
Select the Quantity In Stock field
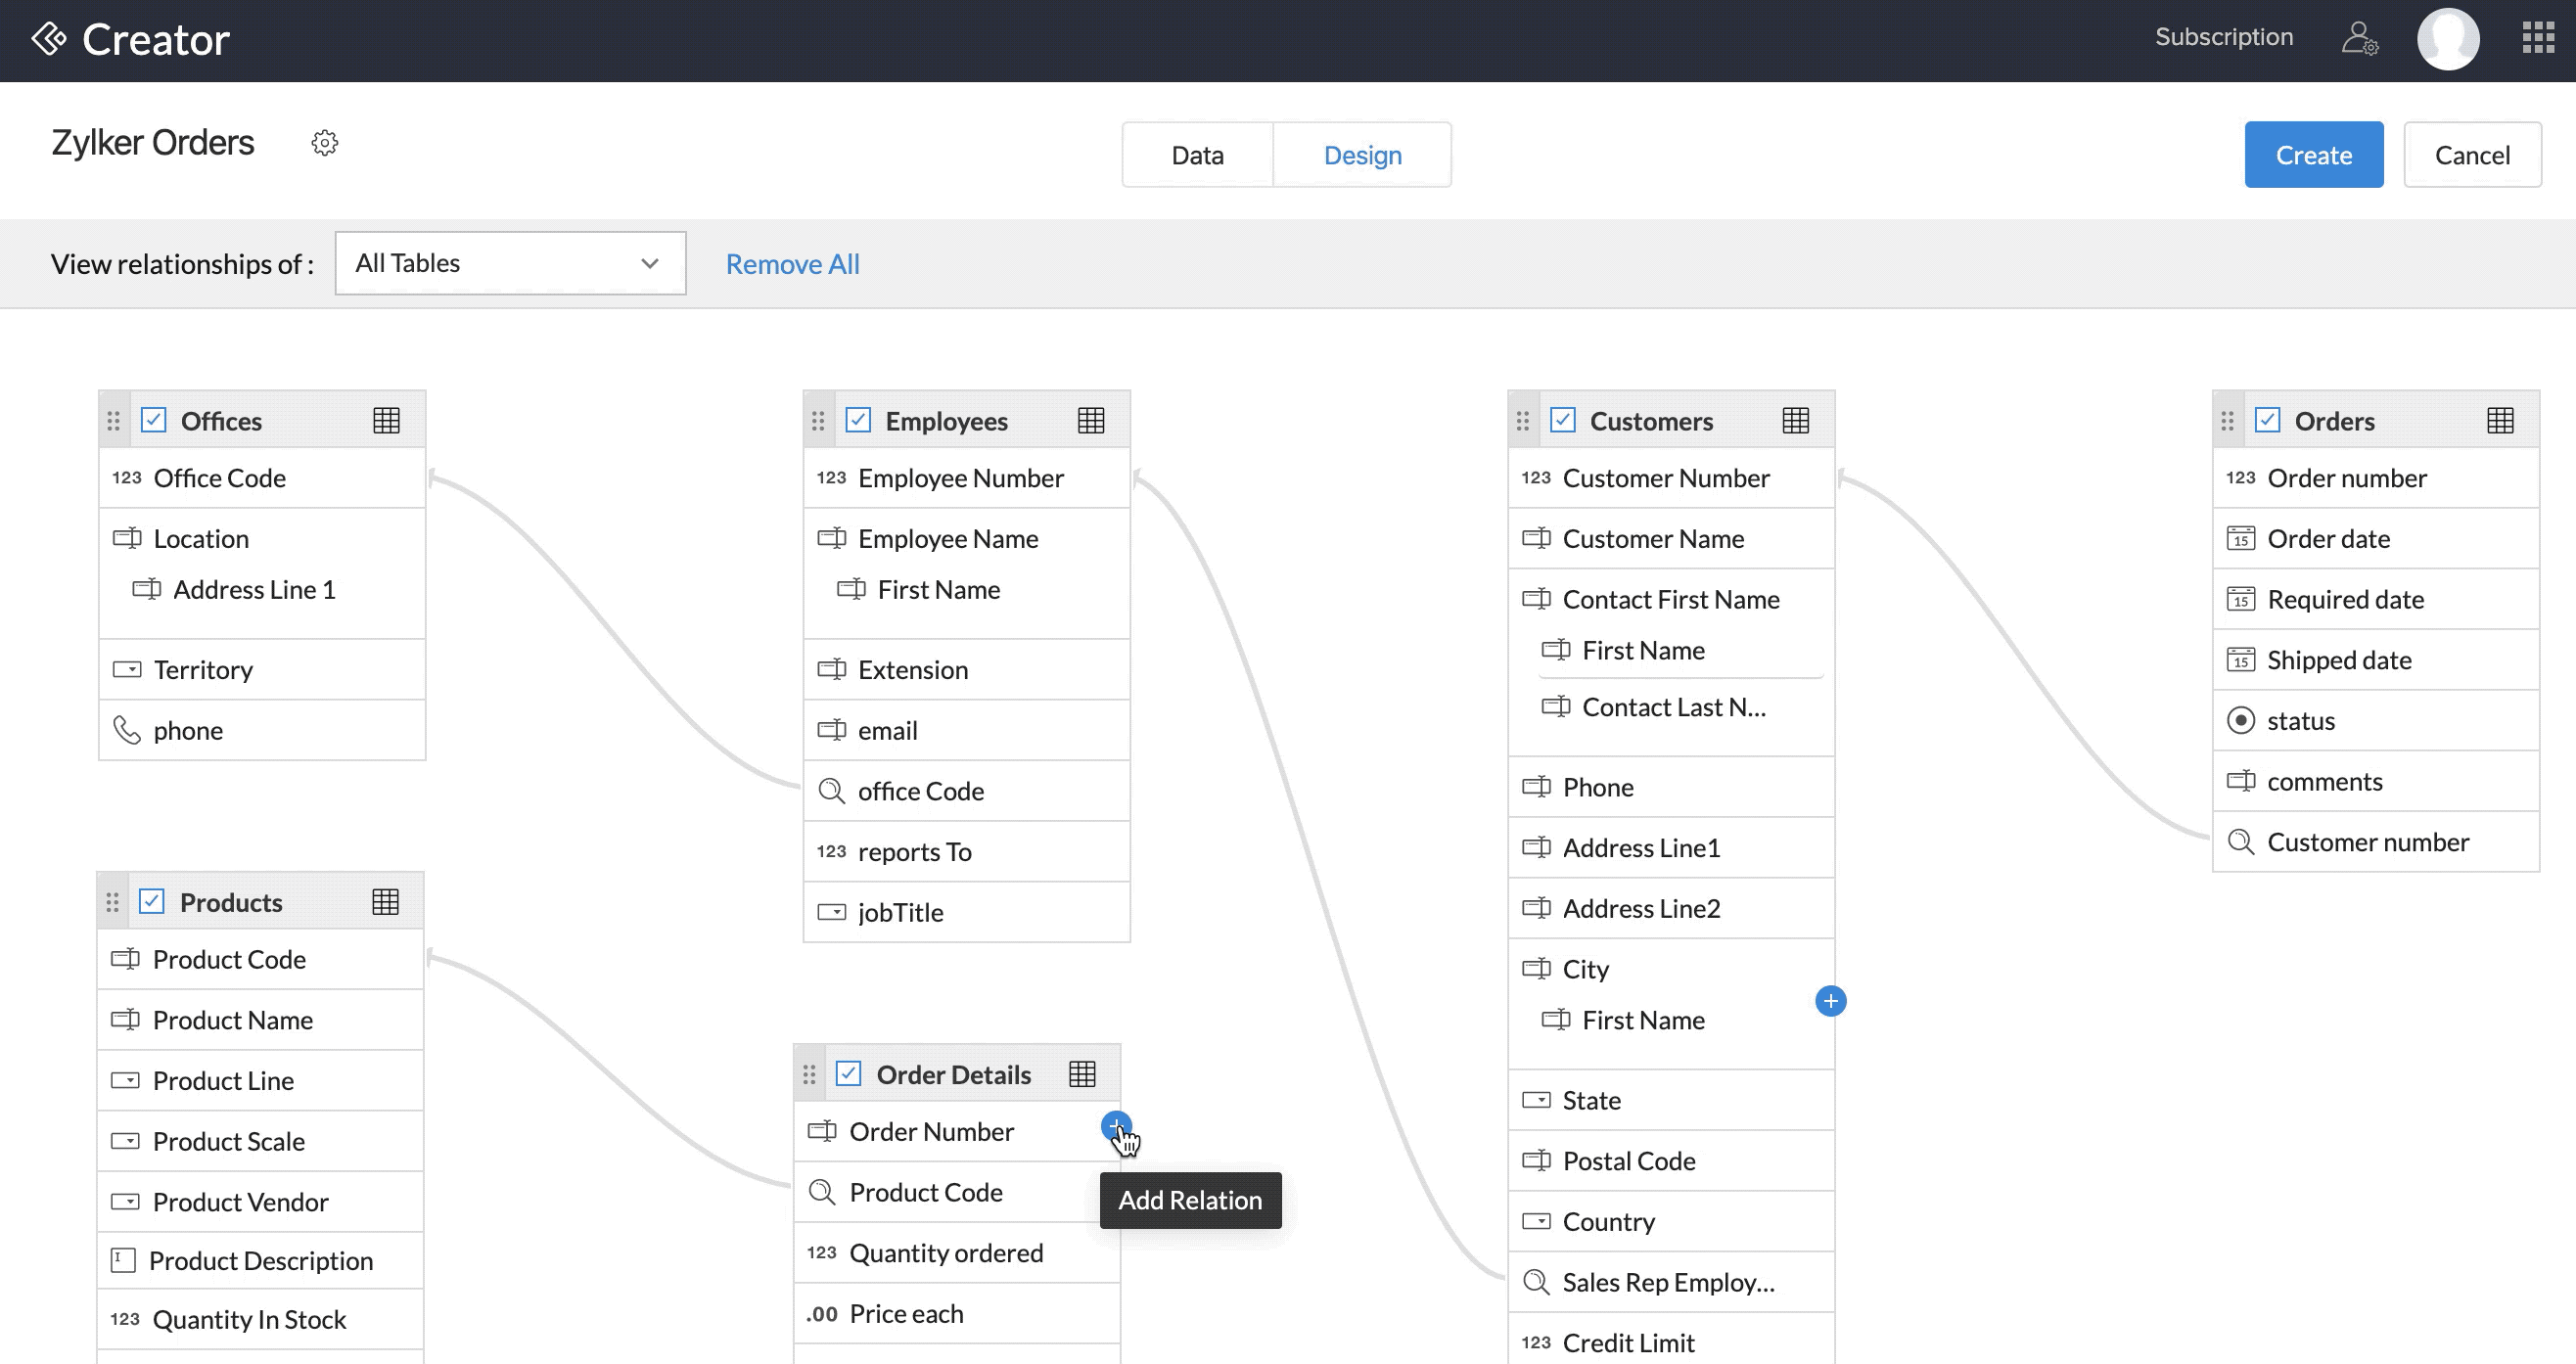(260, 1320)
